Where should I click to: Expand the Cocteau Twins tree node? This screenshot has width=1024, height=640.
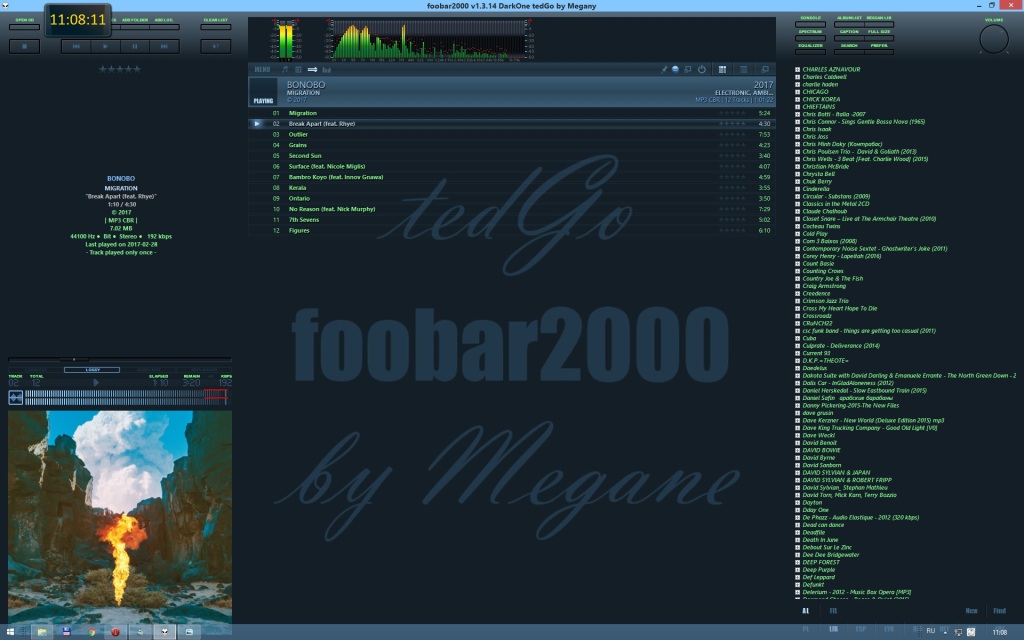tap(797, 227)
